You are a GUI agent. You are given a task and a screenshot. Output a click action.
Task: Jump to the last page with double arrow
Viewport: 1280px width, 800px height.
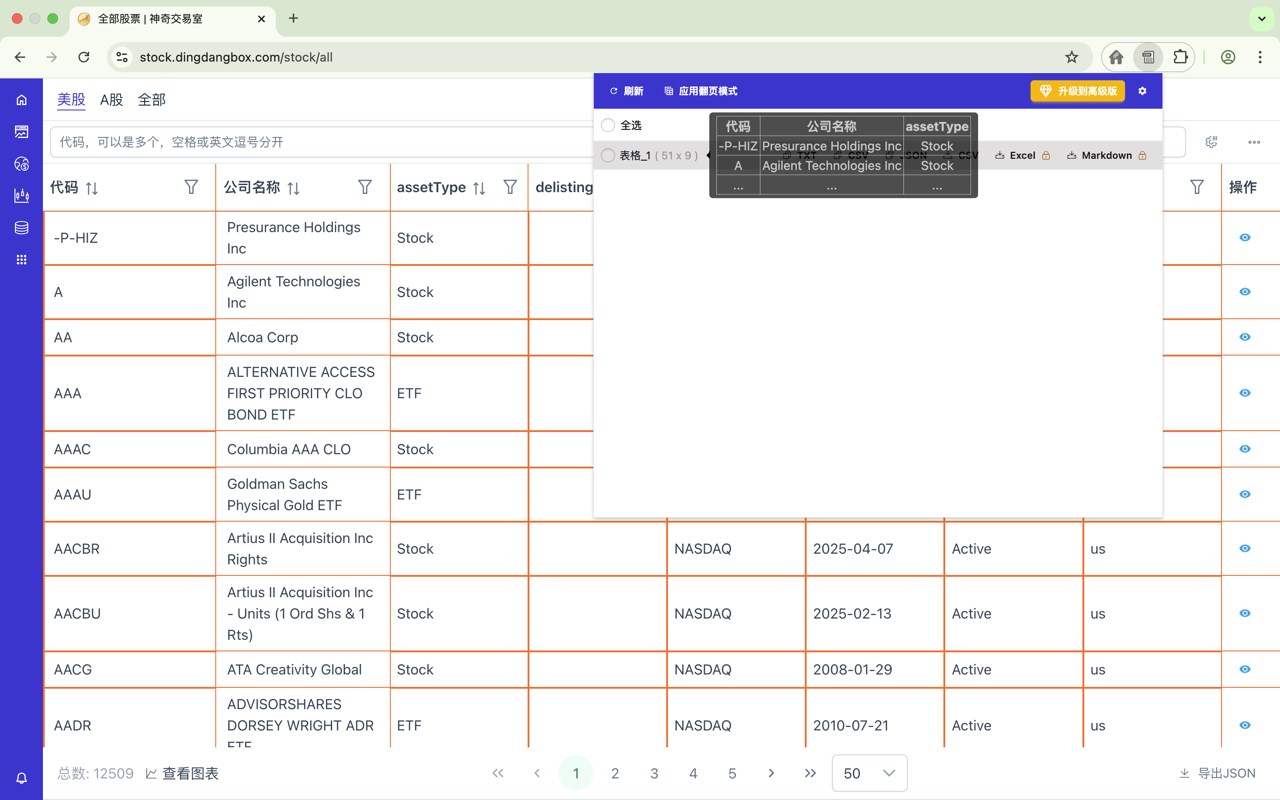coord(810,773)
